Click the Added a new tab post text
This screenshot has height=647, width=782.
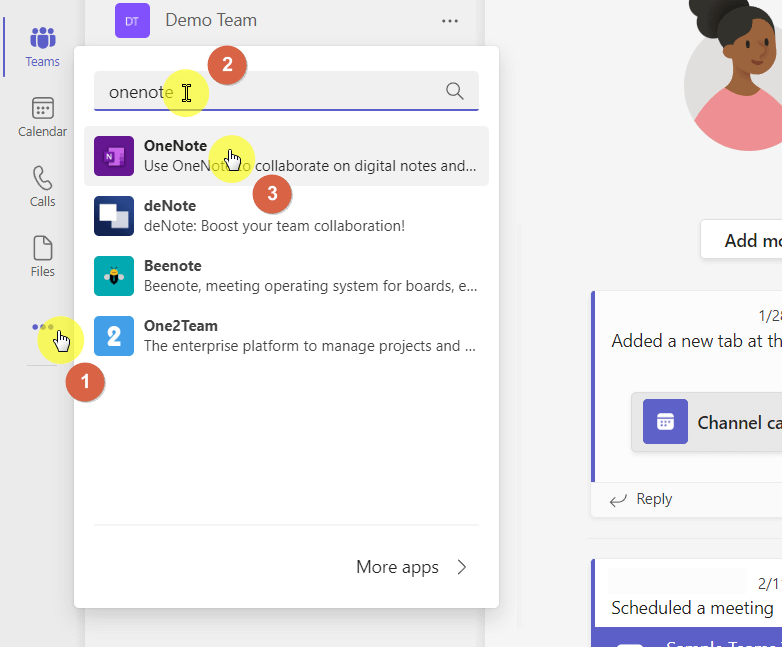click(x=696, y=341)
